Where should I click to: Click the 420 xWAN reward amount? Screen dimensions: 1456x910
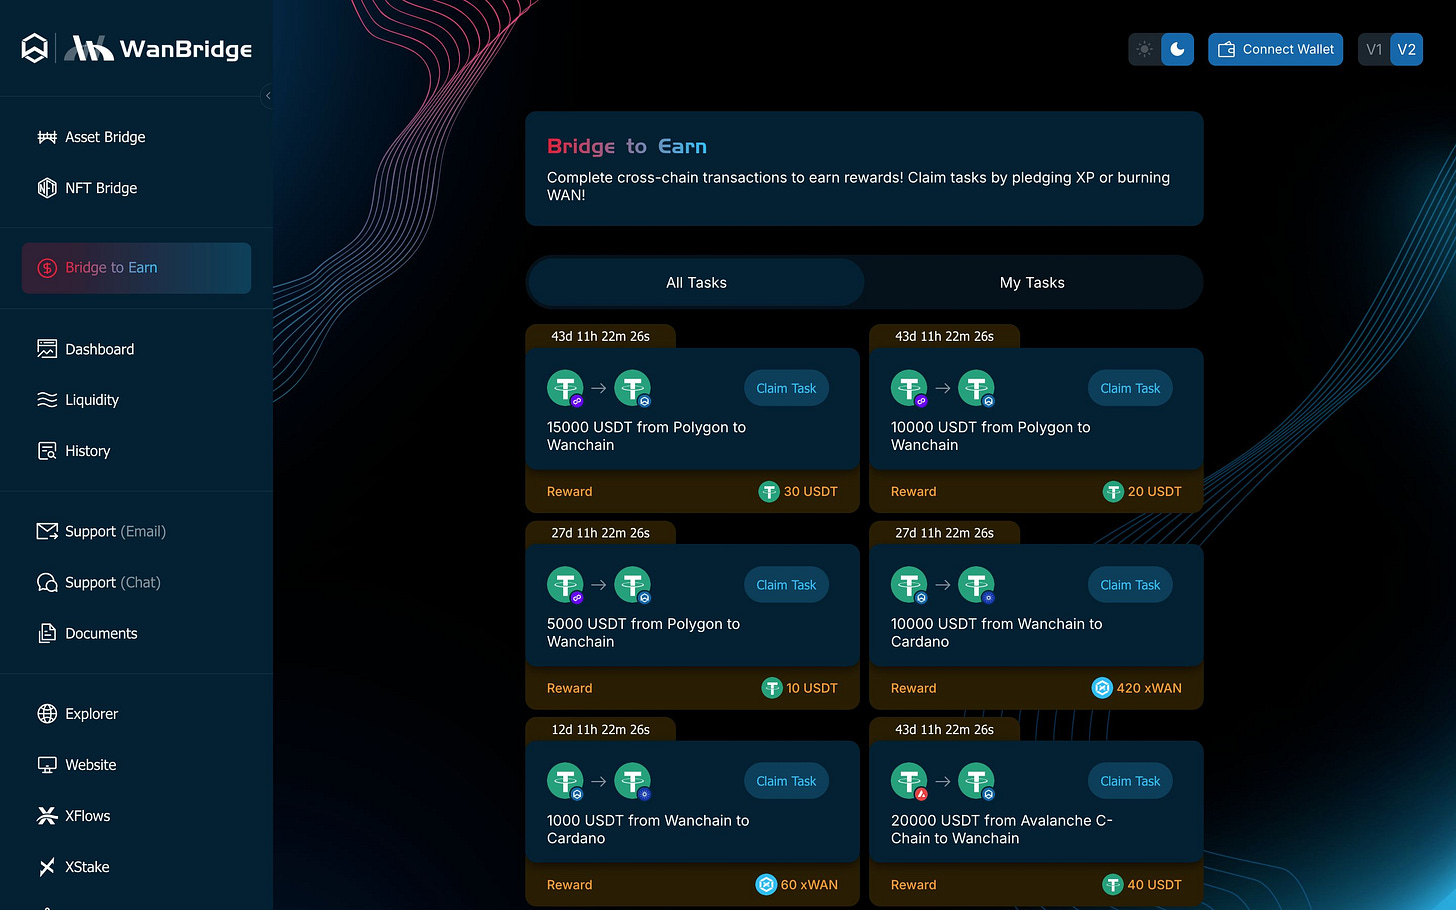tap(1149, 688)
